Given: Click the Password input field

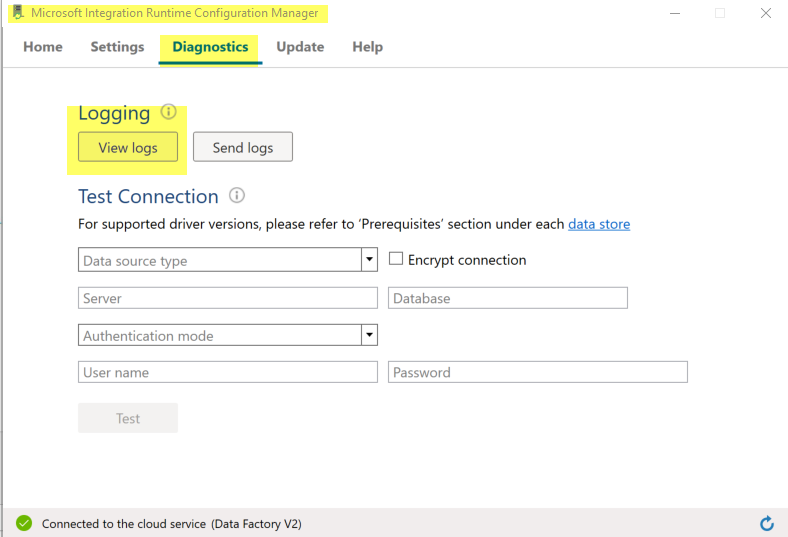Looking at the screenshot, I should pyautogui.click(x=538, y=372).
